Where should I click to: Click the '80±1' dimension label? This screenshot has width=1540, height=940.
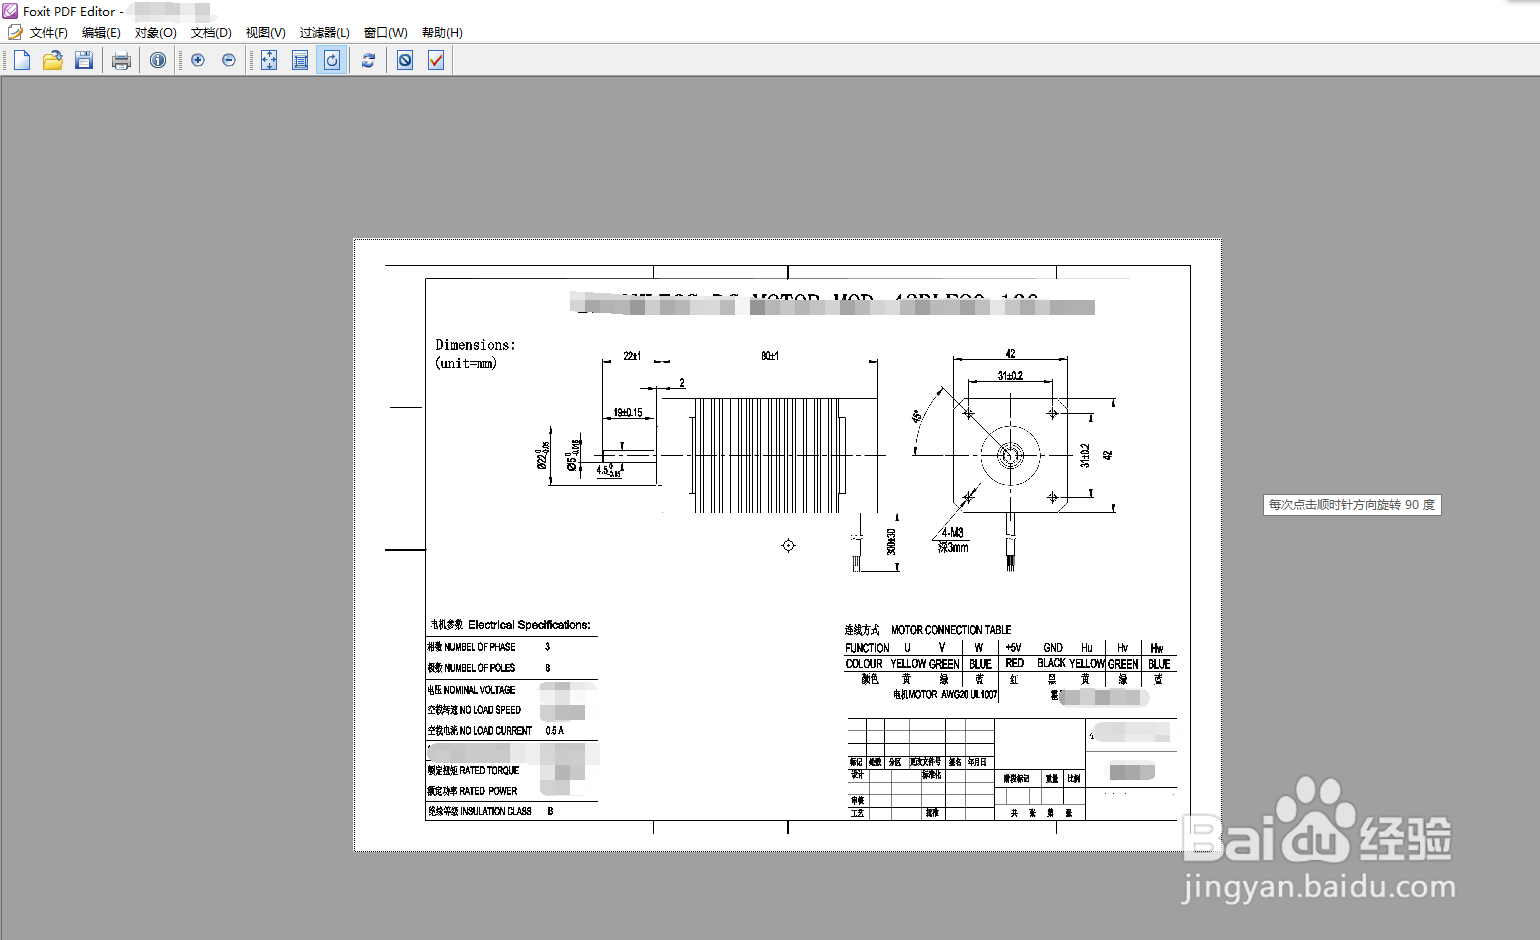tap(770, 356)
